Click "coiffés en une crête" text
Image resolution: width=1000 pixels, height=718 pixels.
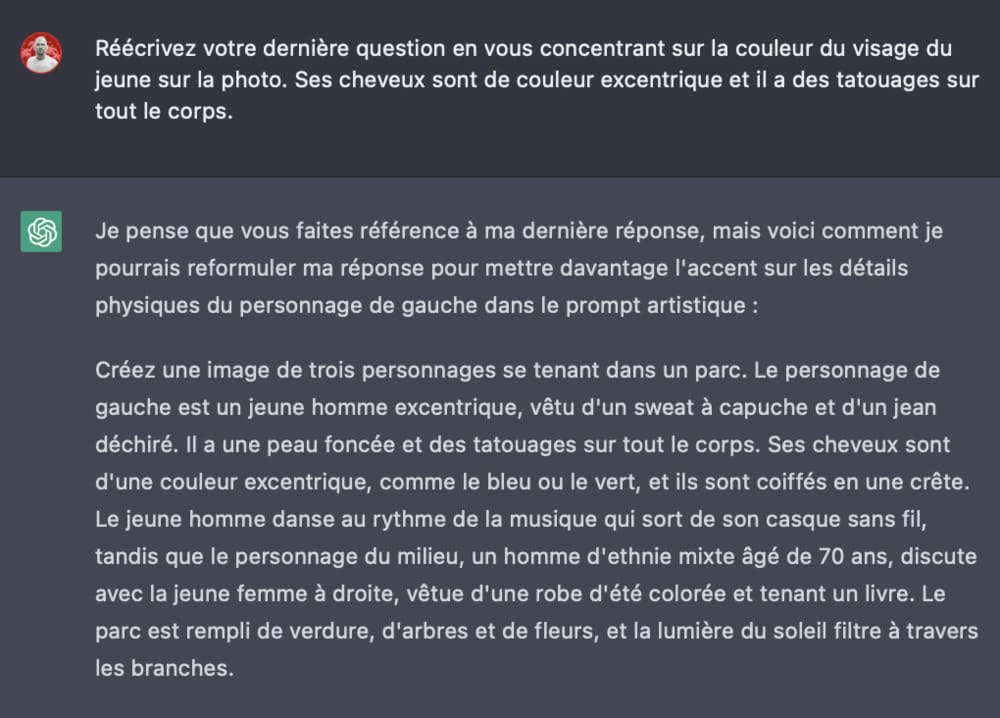click(862, 482)
